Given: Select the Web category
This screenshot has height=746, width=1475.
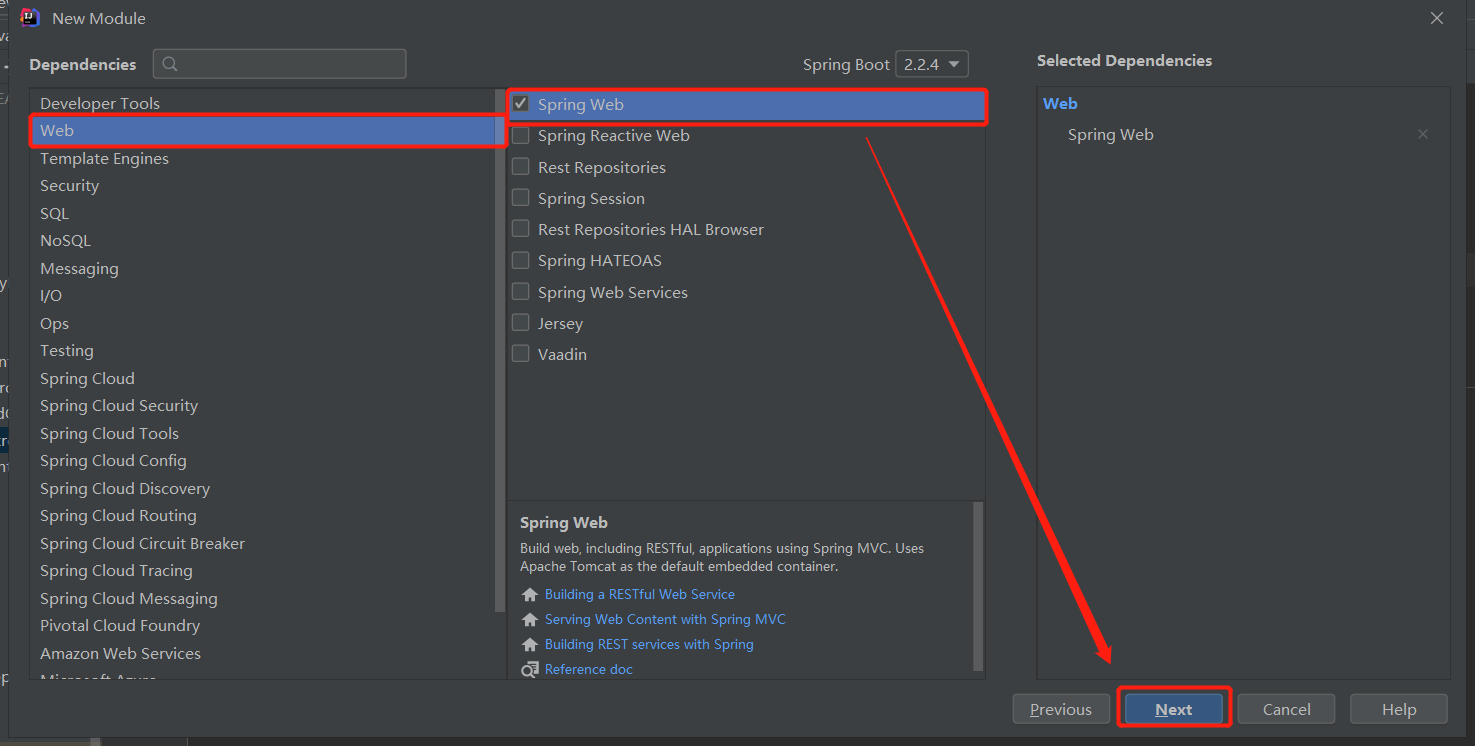Looking at the screenshot, I should pyautogui.click(x=262, y=131).
